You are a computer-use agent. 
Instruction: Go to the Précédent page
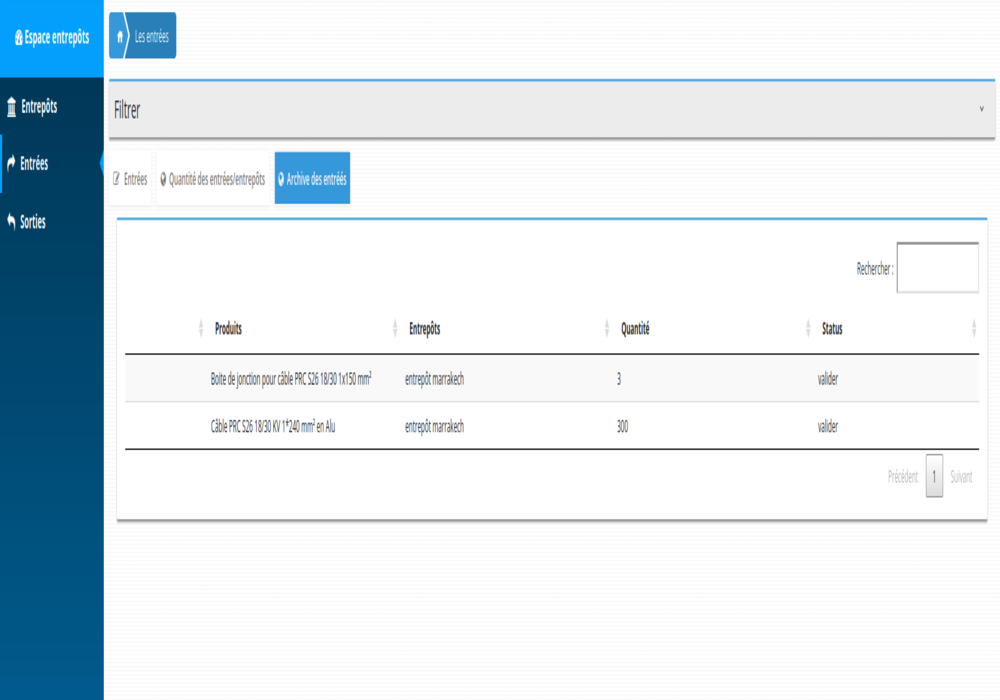902,477
